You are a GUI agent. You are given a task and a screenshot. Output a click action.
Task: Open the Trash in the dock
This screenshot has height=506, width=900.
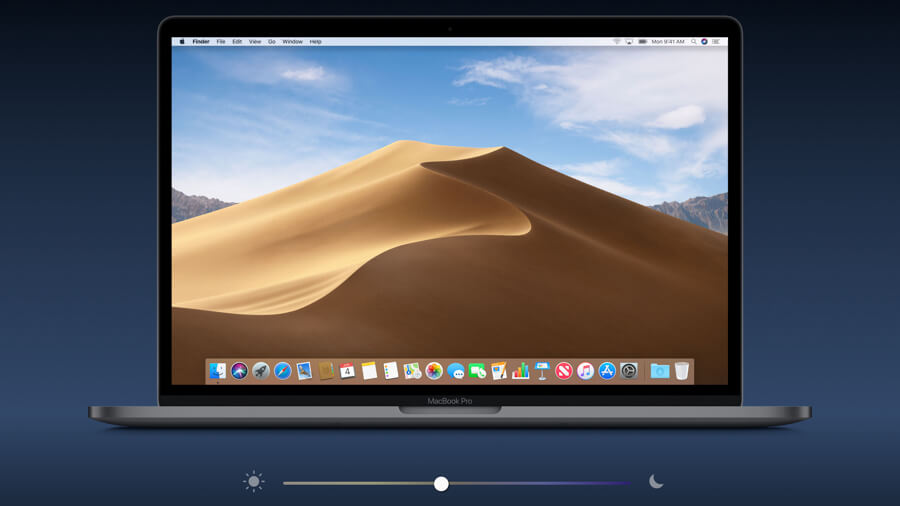(682, 371)
